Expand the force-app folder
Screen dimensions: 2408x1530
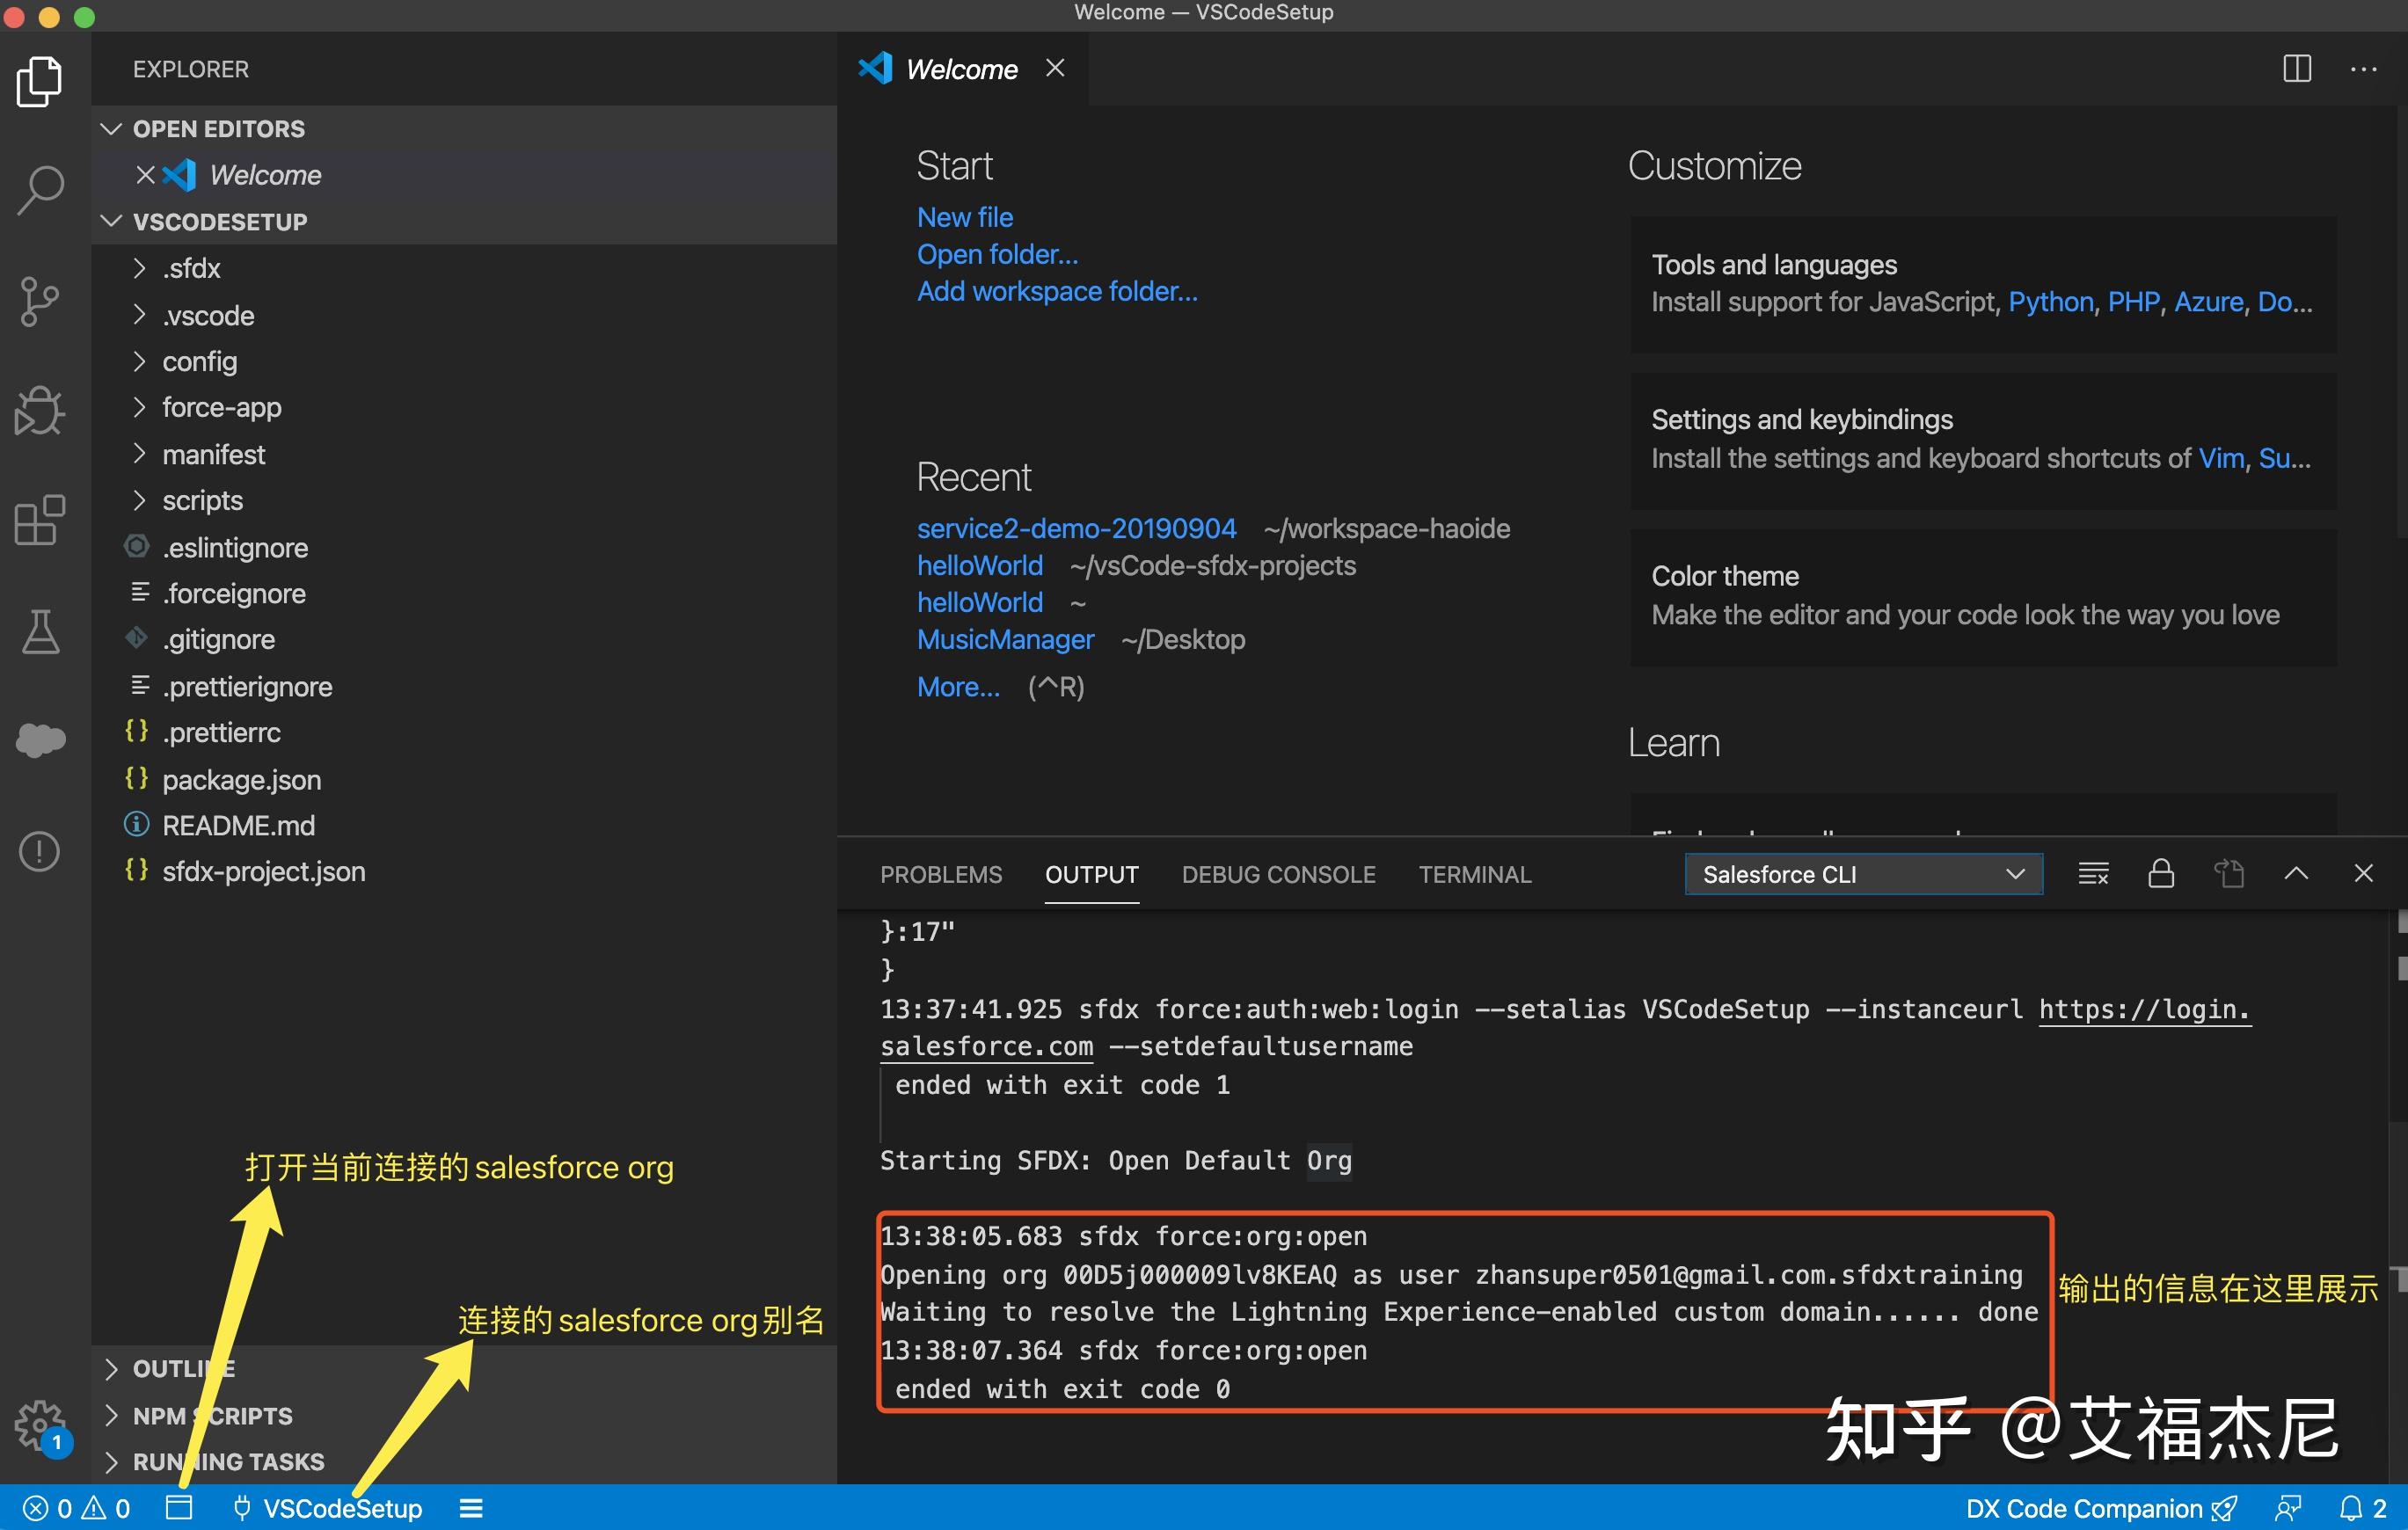tap(464, 407)
